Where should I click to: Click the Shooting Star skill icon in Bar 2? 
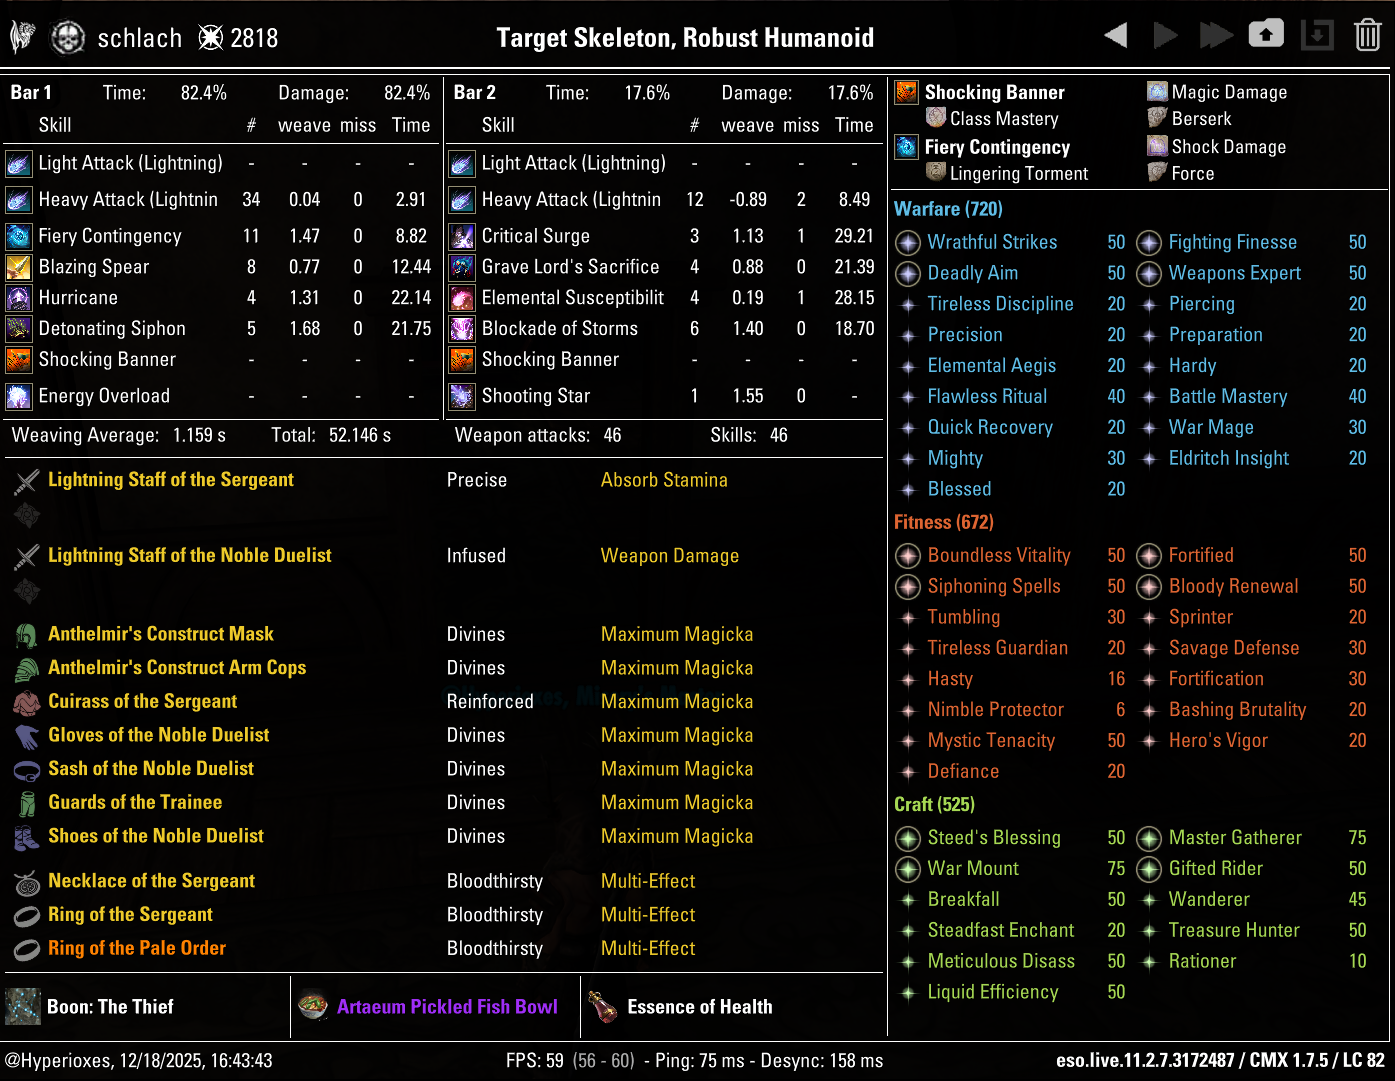click(462, 396)
